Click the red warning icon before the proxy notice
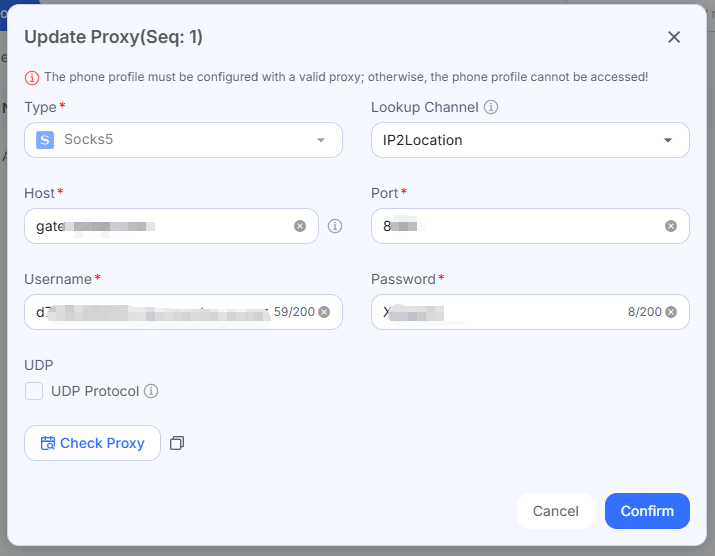This screenshot has width=715, height=556. pyautogui.click(x=31, y=78)
